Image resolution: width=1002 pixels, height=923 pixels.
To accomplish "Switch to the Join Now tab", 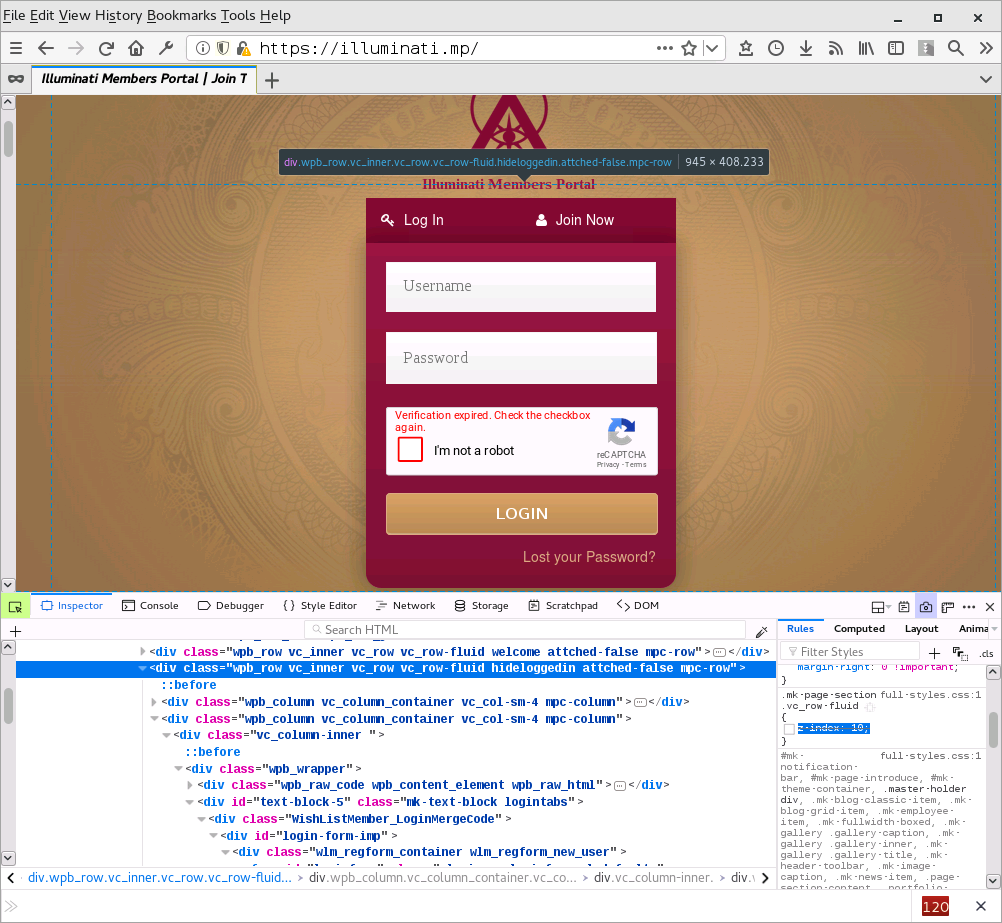I will click(574, 220).
